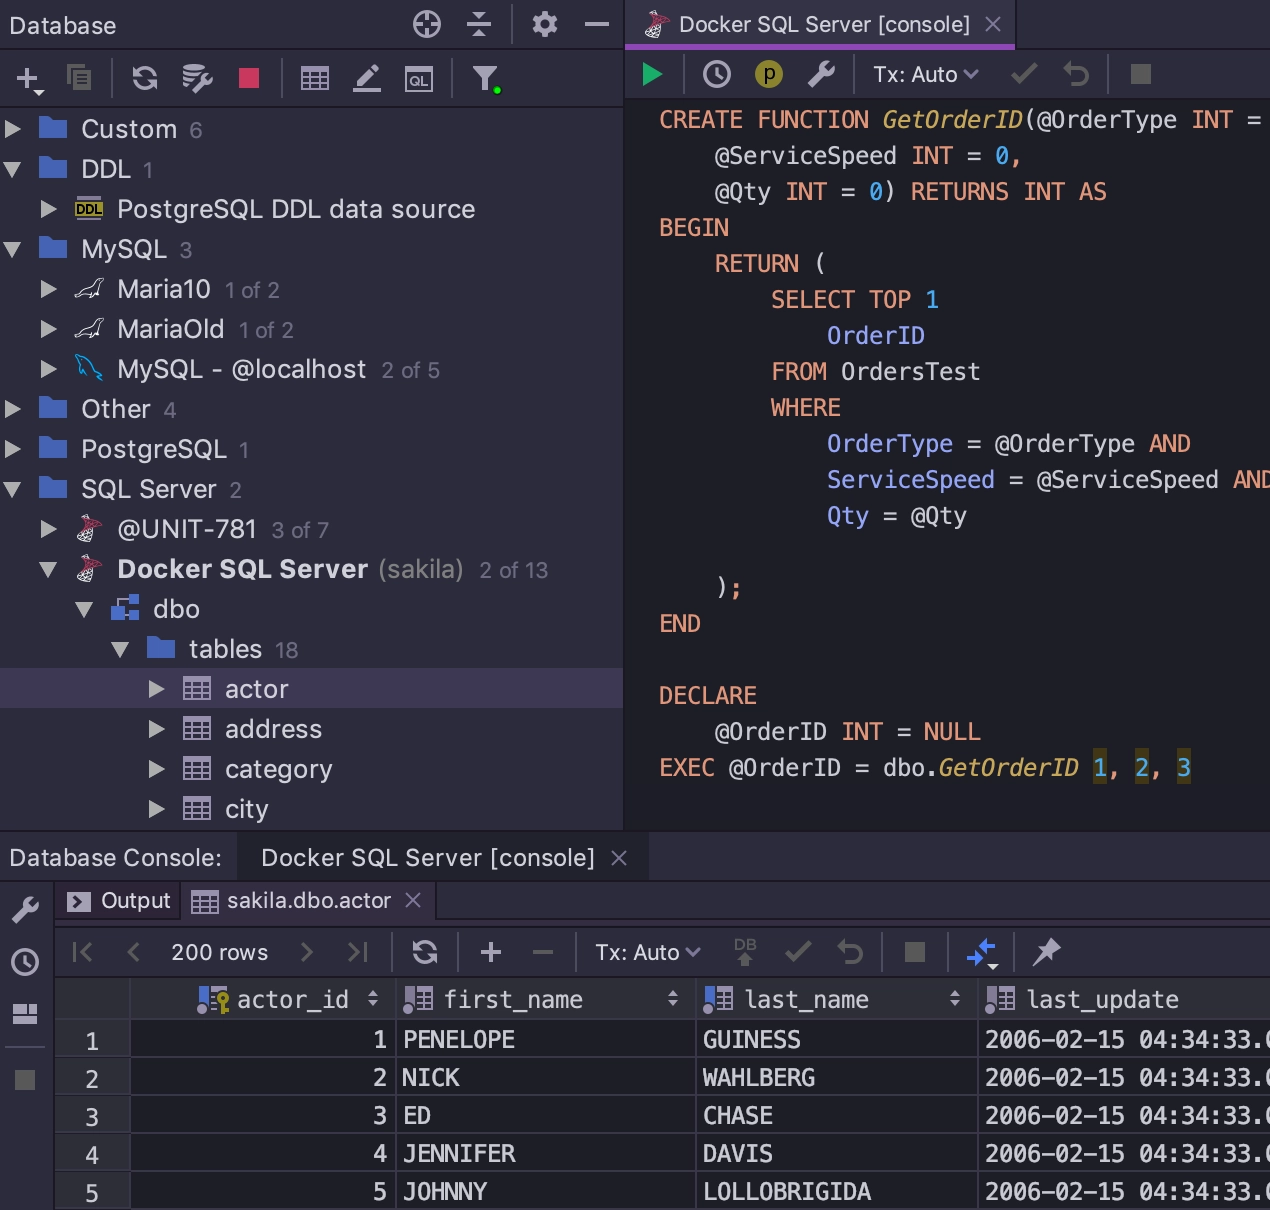1270x1210 pixels.
Task: Click the LOLLOBRIGIDA last_name cell
Action: (836, 1191)
